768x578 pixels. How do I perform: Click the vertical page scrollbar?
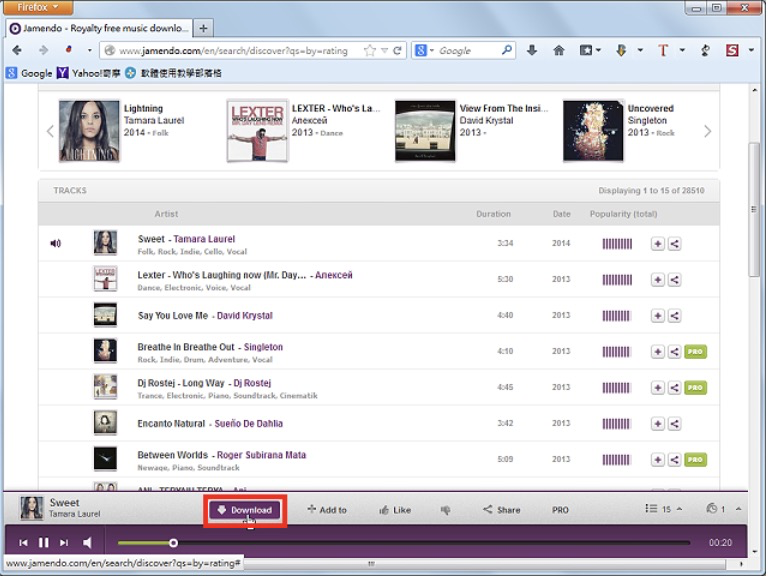[x=754, y=211]
